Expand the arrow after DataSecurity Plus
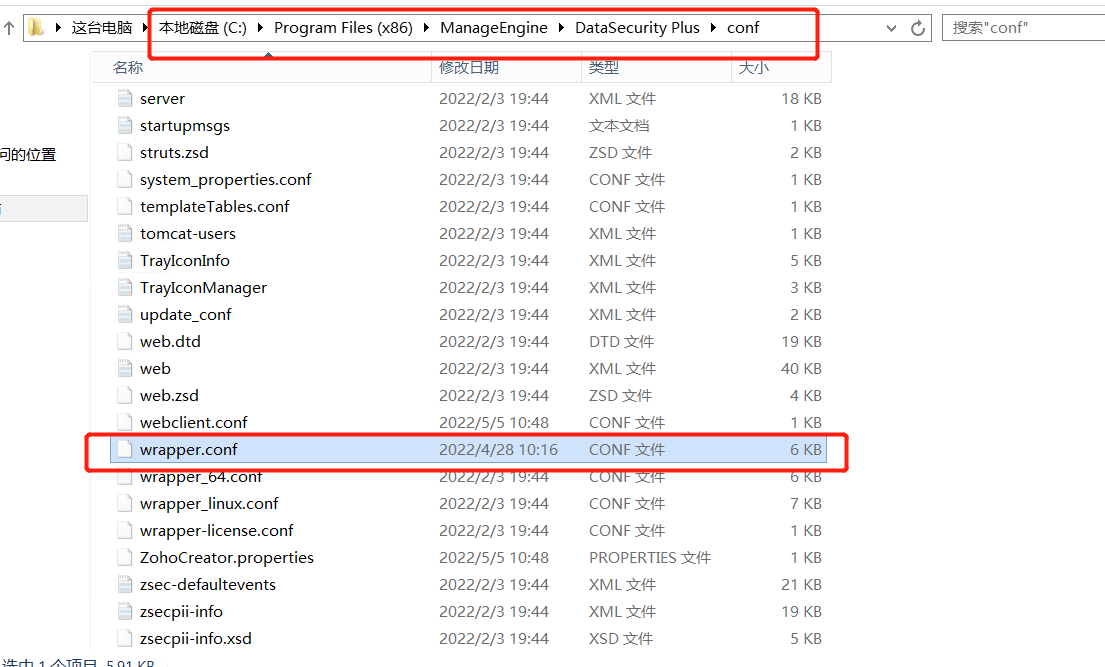1105x667 pixels. click(713, 27)
